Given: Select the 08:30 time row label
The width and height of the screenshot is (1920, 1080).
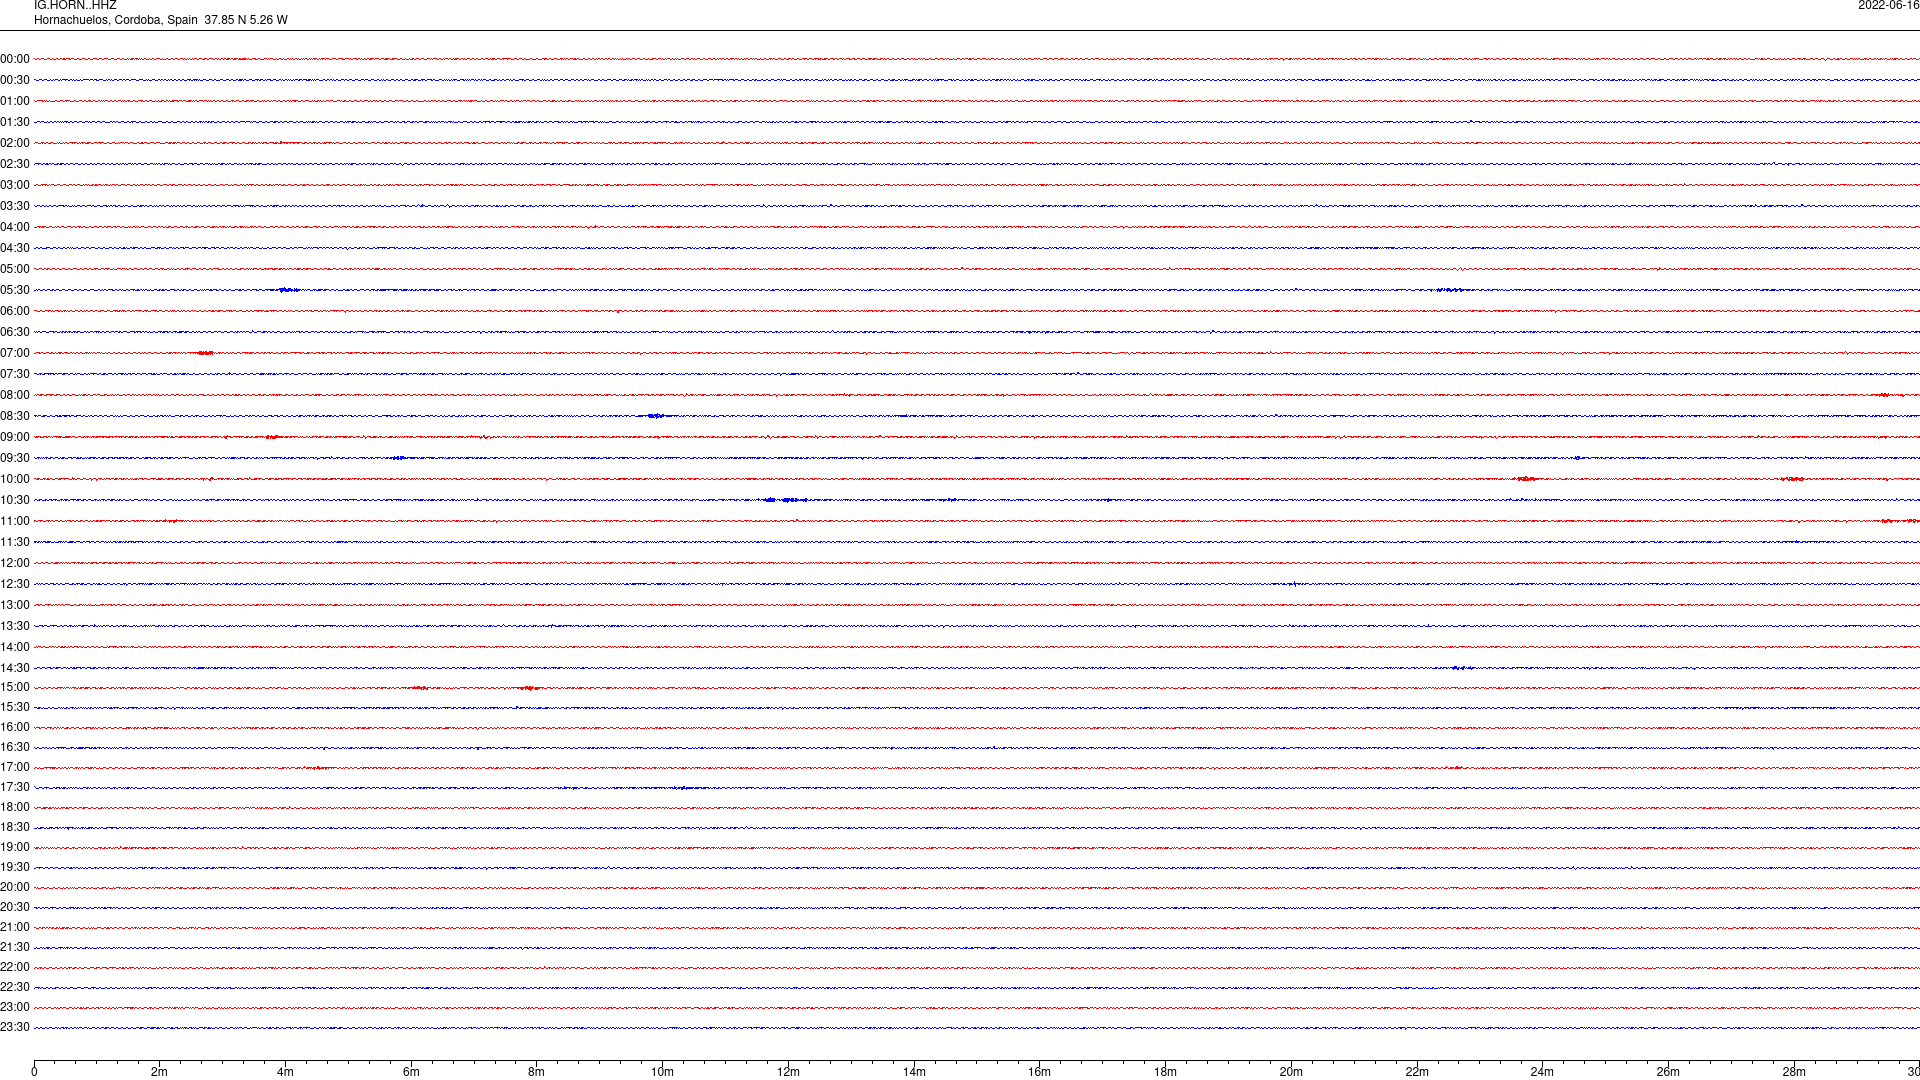Looking at the screenshot, I should coord(15,416).
